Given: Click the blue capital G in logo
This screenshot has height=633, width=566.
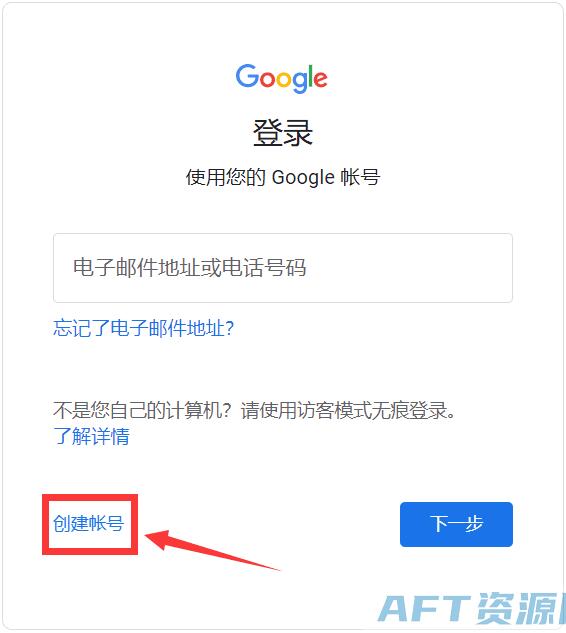Looking at the screenshot, I should tap(247, 75).
